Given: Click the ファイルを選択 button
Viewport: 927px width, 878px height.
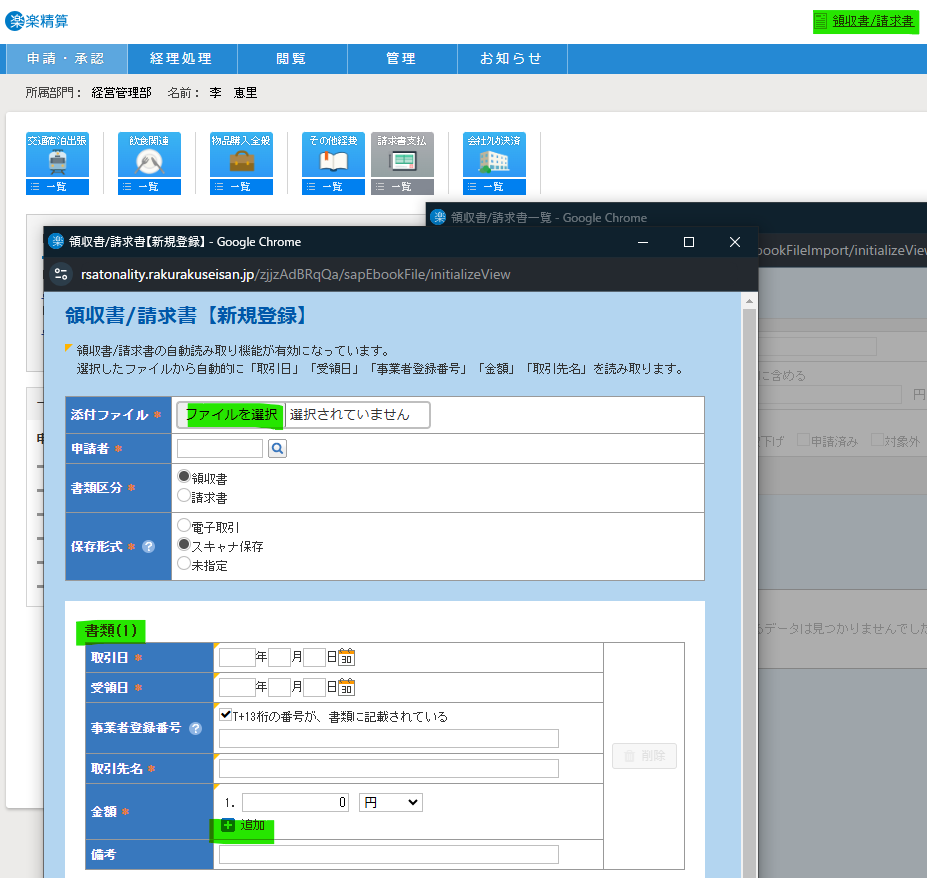Looking at the screenshot, I should coord(231,415).
